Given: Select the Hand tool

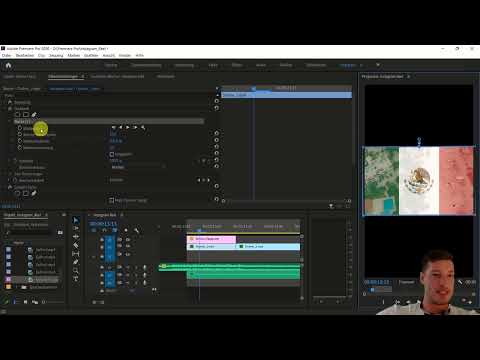Looking at the screenshot, I should (76, 270).
